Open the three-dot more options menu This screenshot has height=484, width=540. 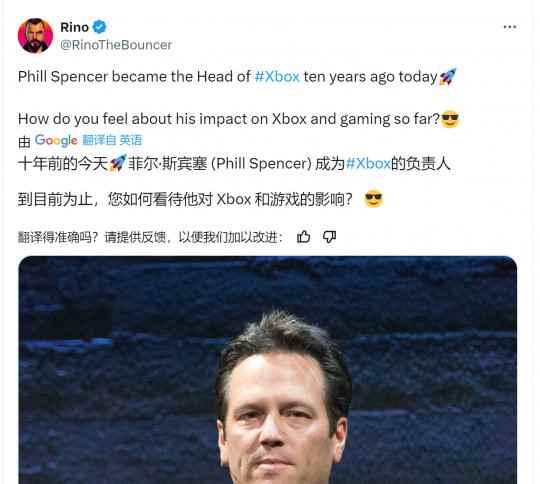(x=510, y=27)
